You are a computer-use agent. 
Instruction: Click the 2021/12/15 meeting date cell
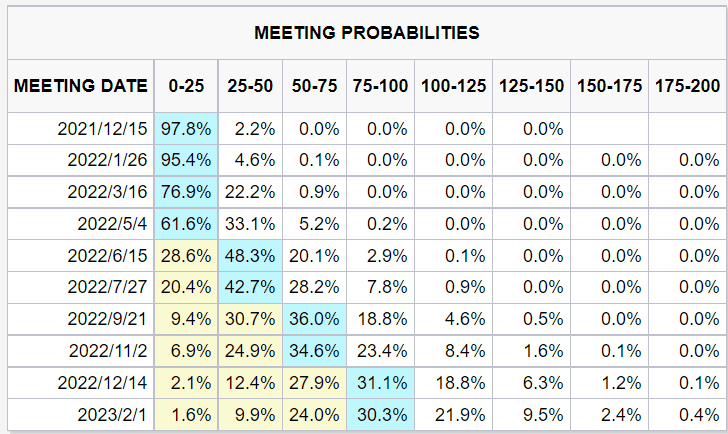pos(105,129)
